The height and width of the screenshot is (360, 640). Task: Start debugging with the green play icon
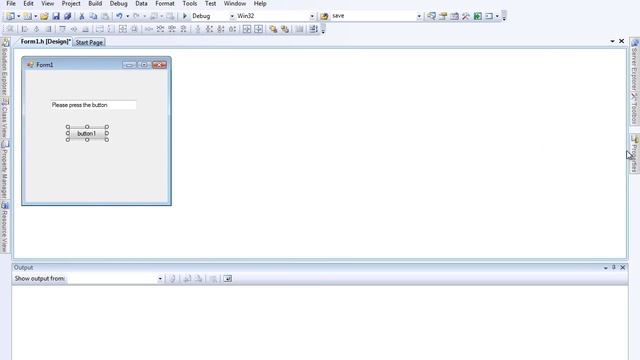tap(184, 16)
